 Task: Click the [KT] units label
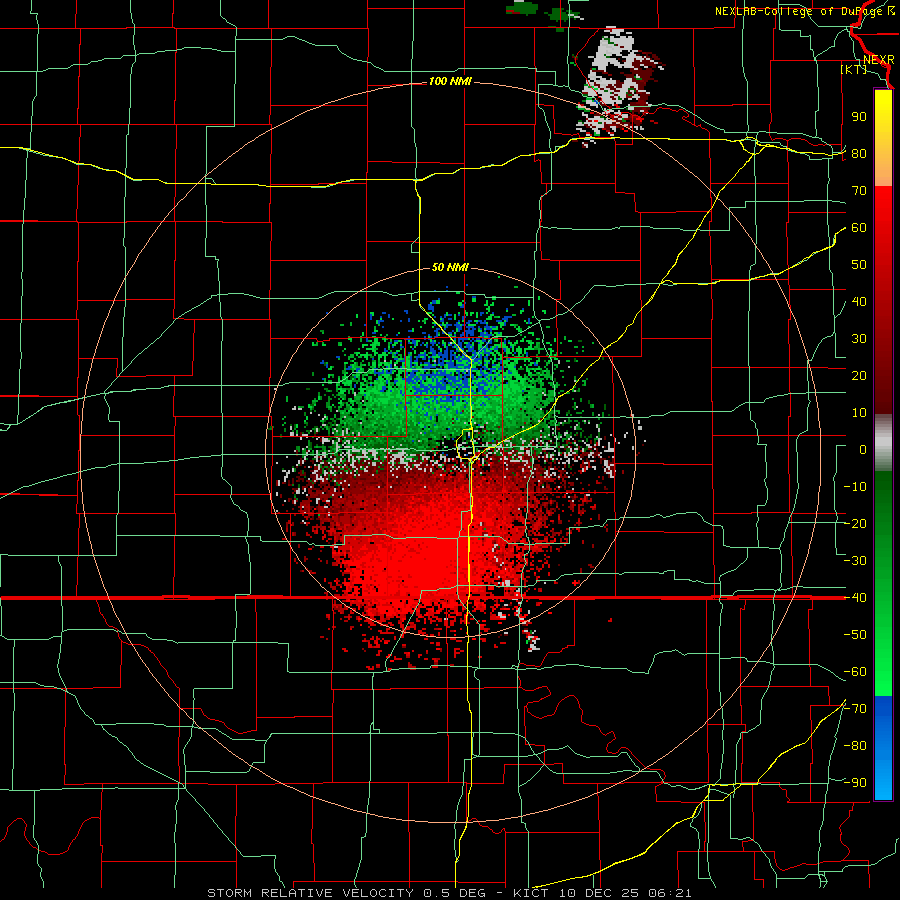click(854, 69)
